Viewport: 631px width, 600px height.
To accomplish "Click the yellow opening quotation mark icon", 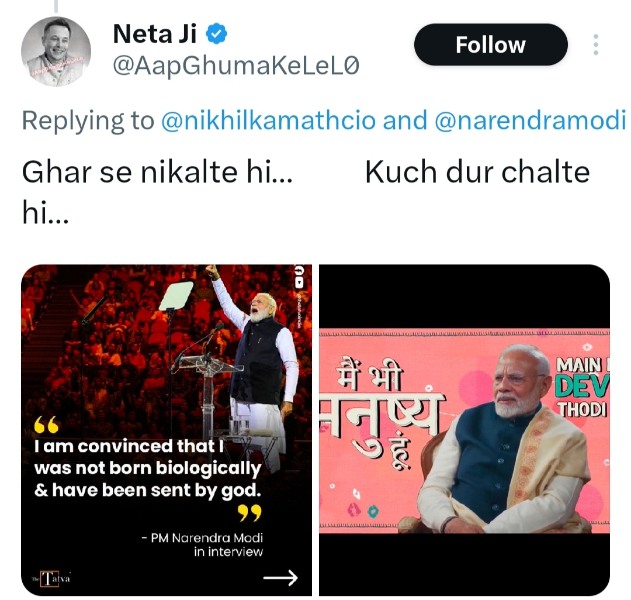I will coord(47,423).
